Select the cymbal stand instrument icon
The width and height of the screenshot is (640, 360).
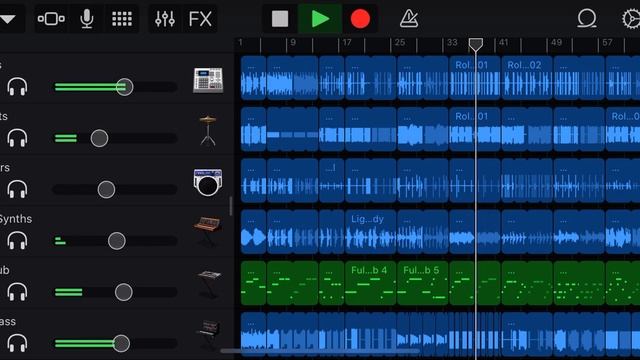tap(208, 131)
